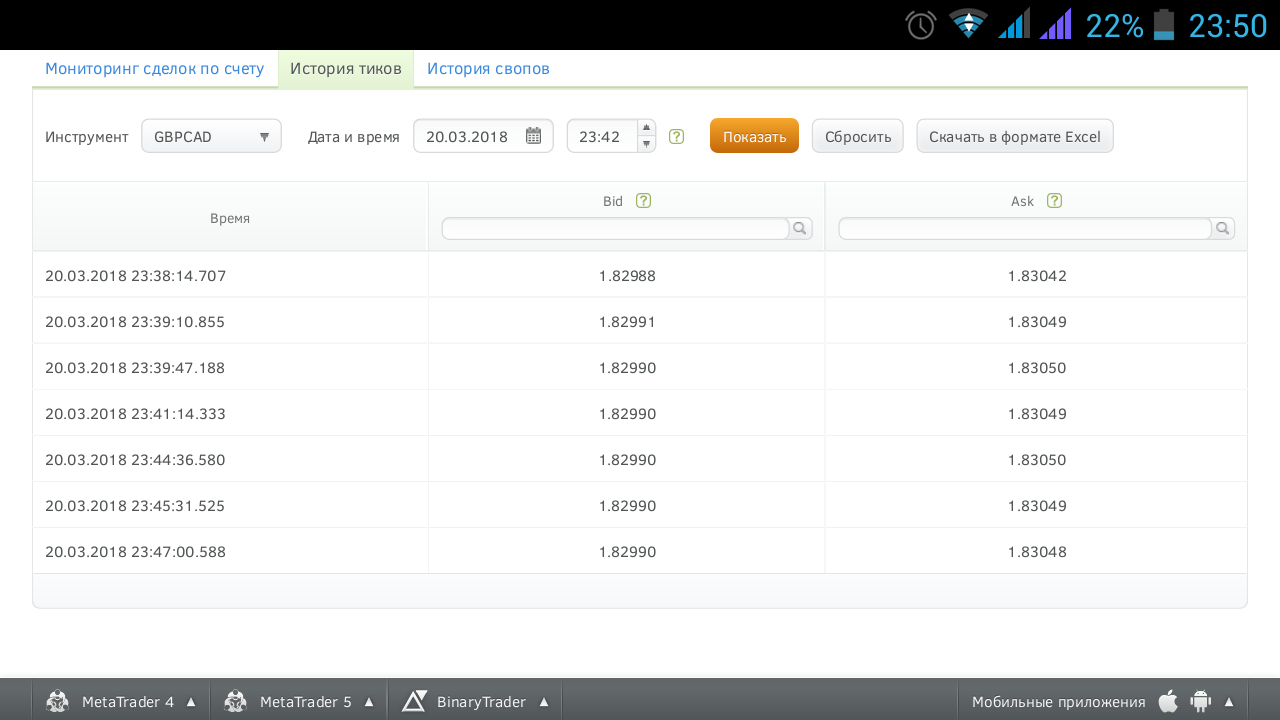Open the GBPCAD instrument dropdown
This screenshot has width=1280, height=720.
(211, 137)
